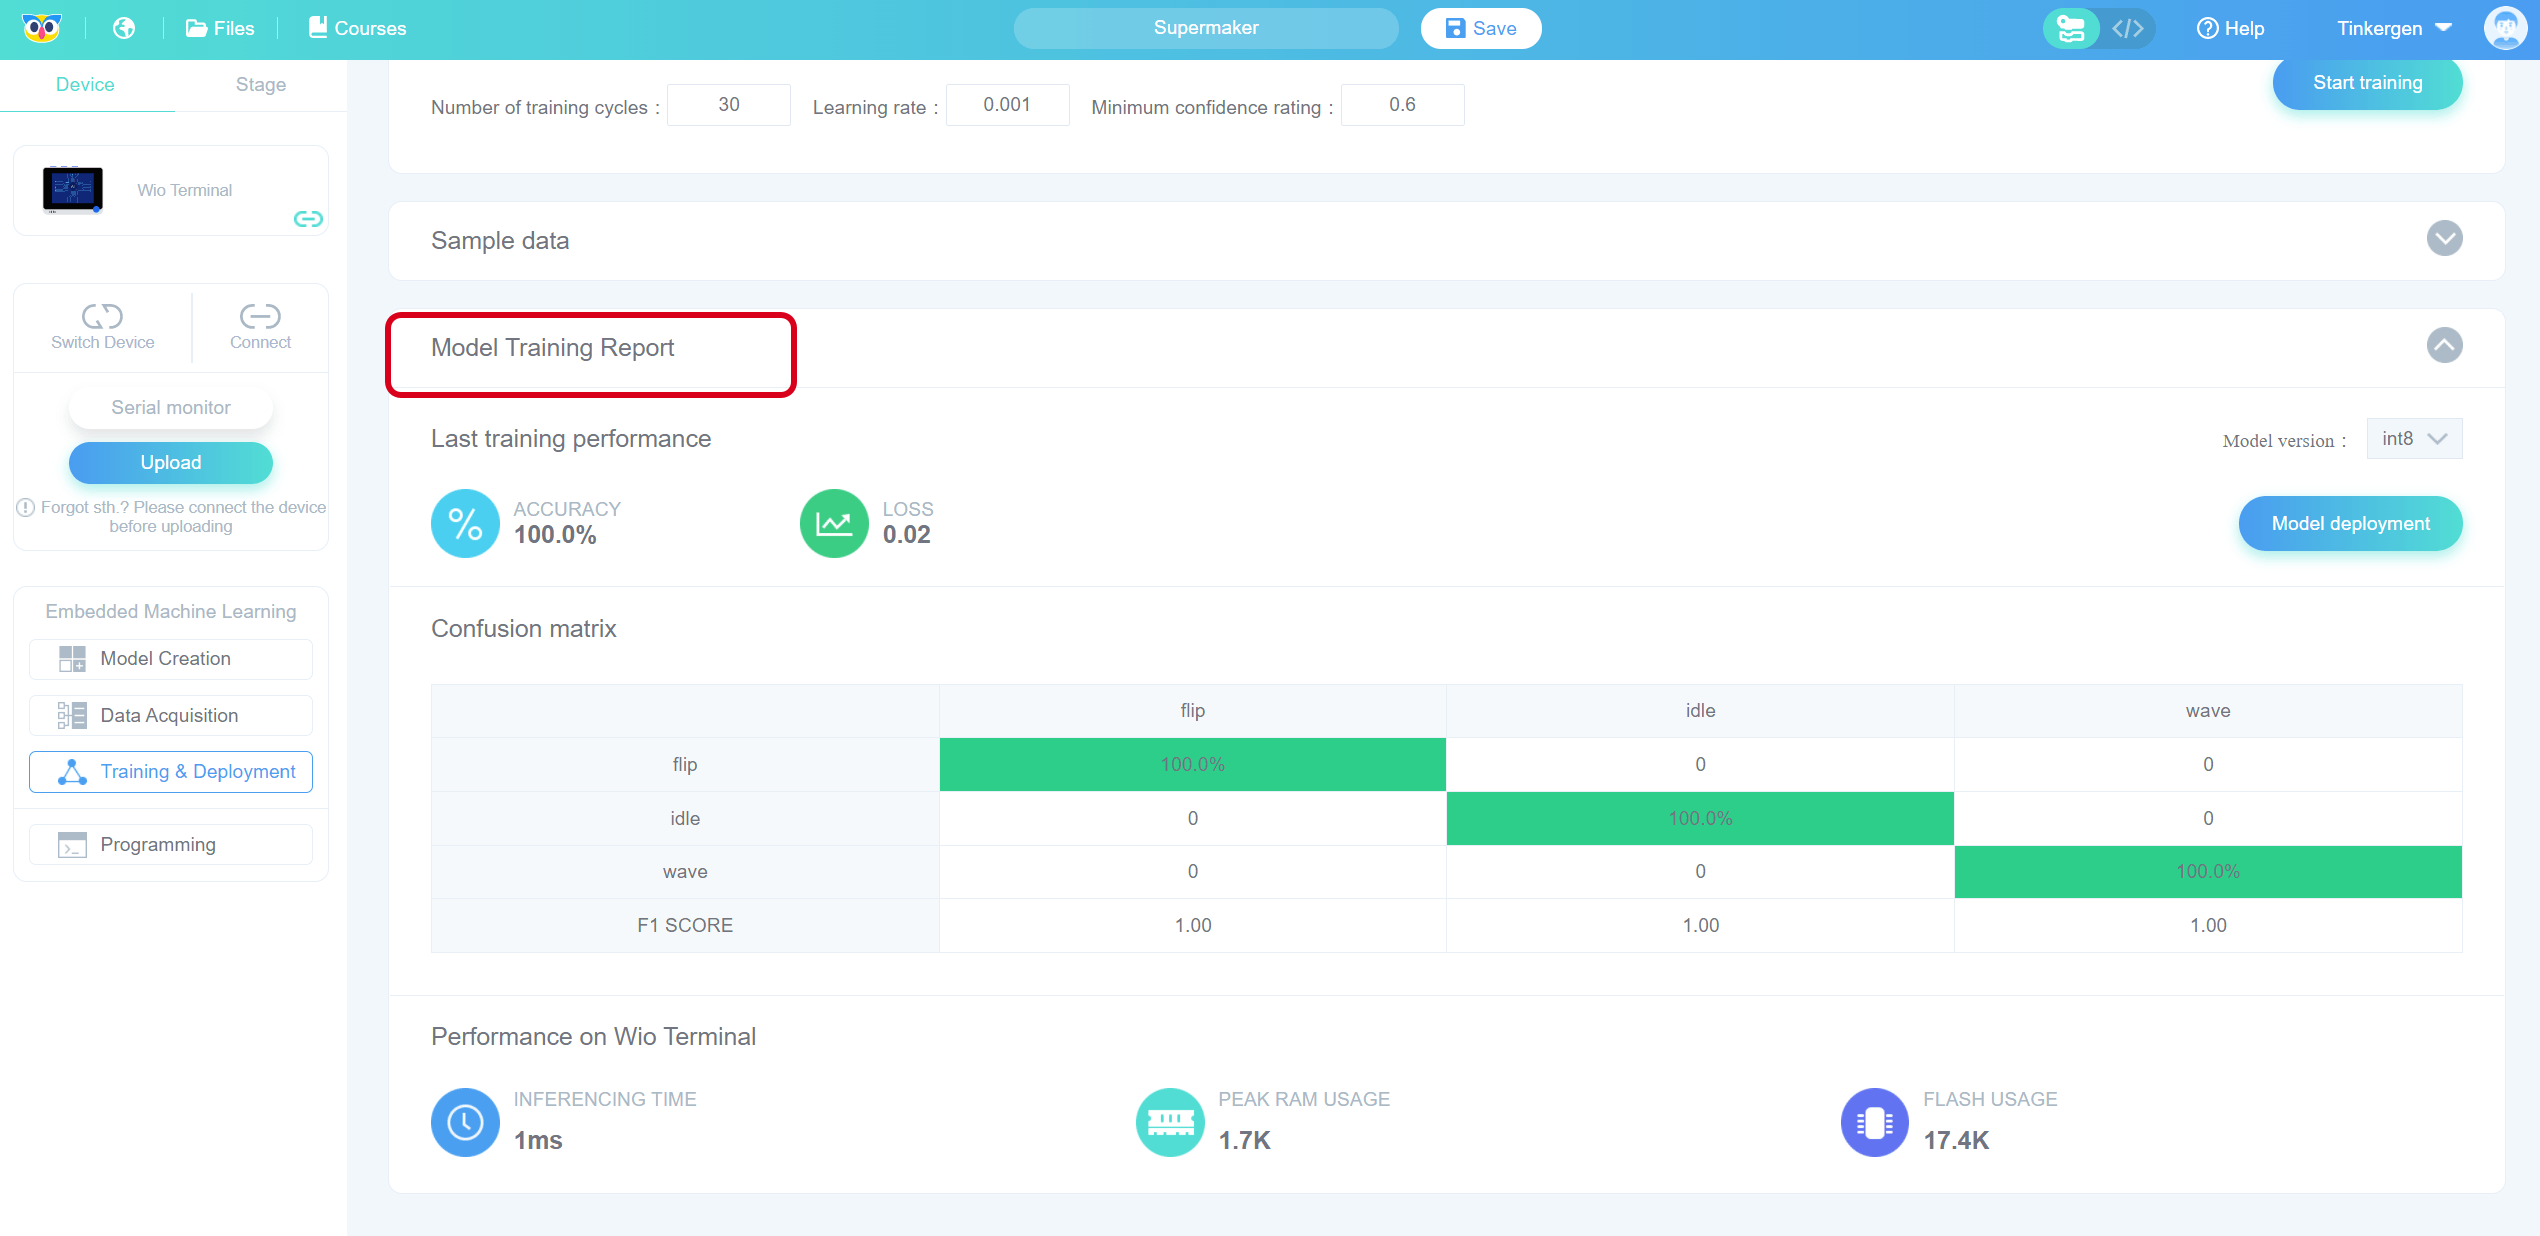Click the 1ms inferencing time value
The image size is (2540, 1236).
538,1141
